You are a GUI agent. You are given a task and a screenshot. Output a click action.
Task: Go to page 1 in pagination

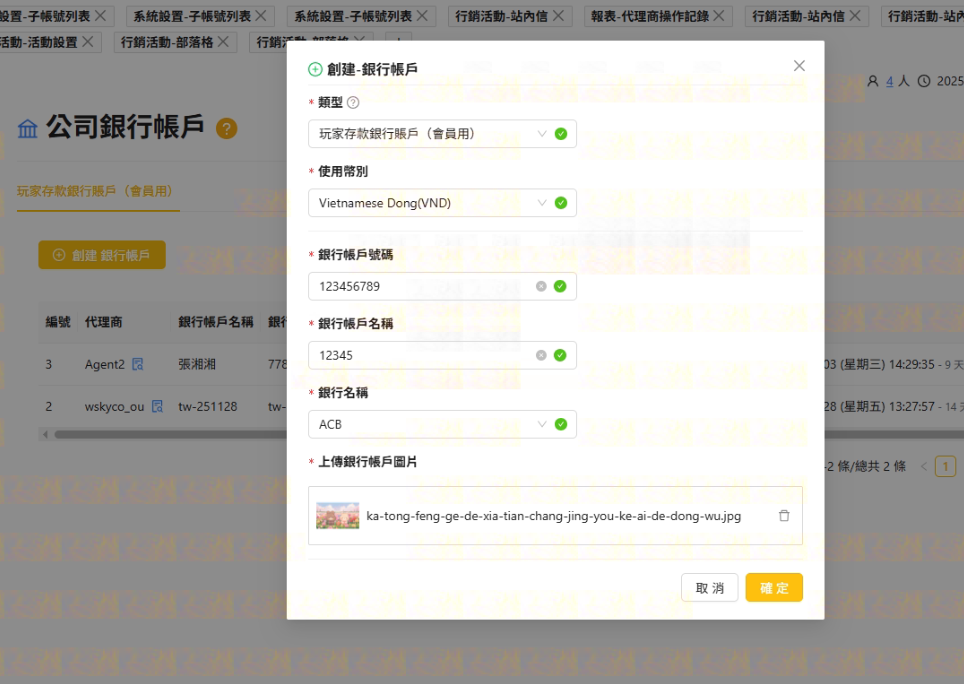[945, 466]
